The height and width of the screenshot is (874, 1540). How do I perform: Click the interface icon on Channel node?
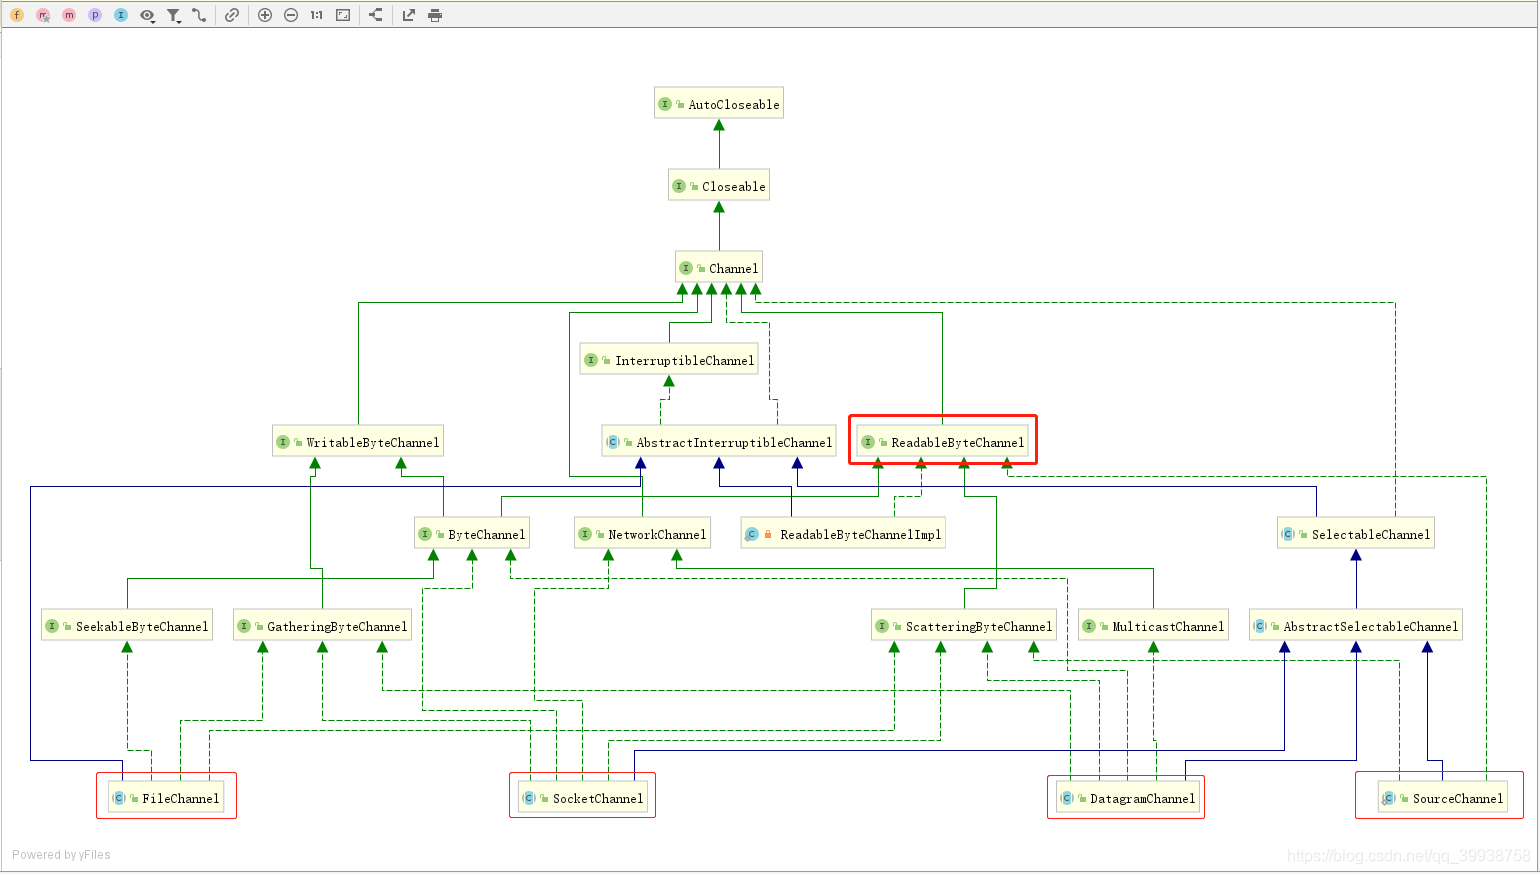point(686,268)
